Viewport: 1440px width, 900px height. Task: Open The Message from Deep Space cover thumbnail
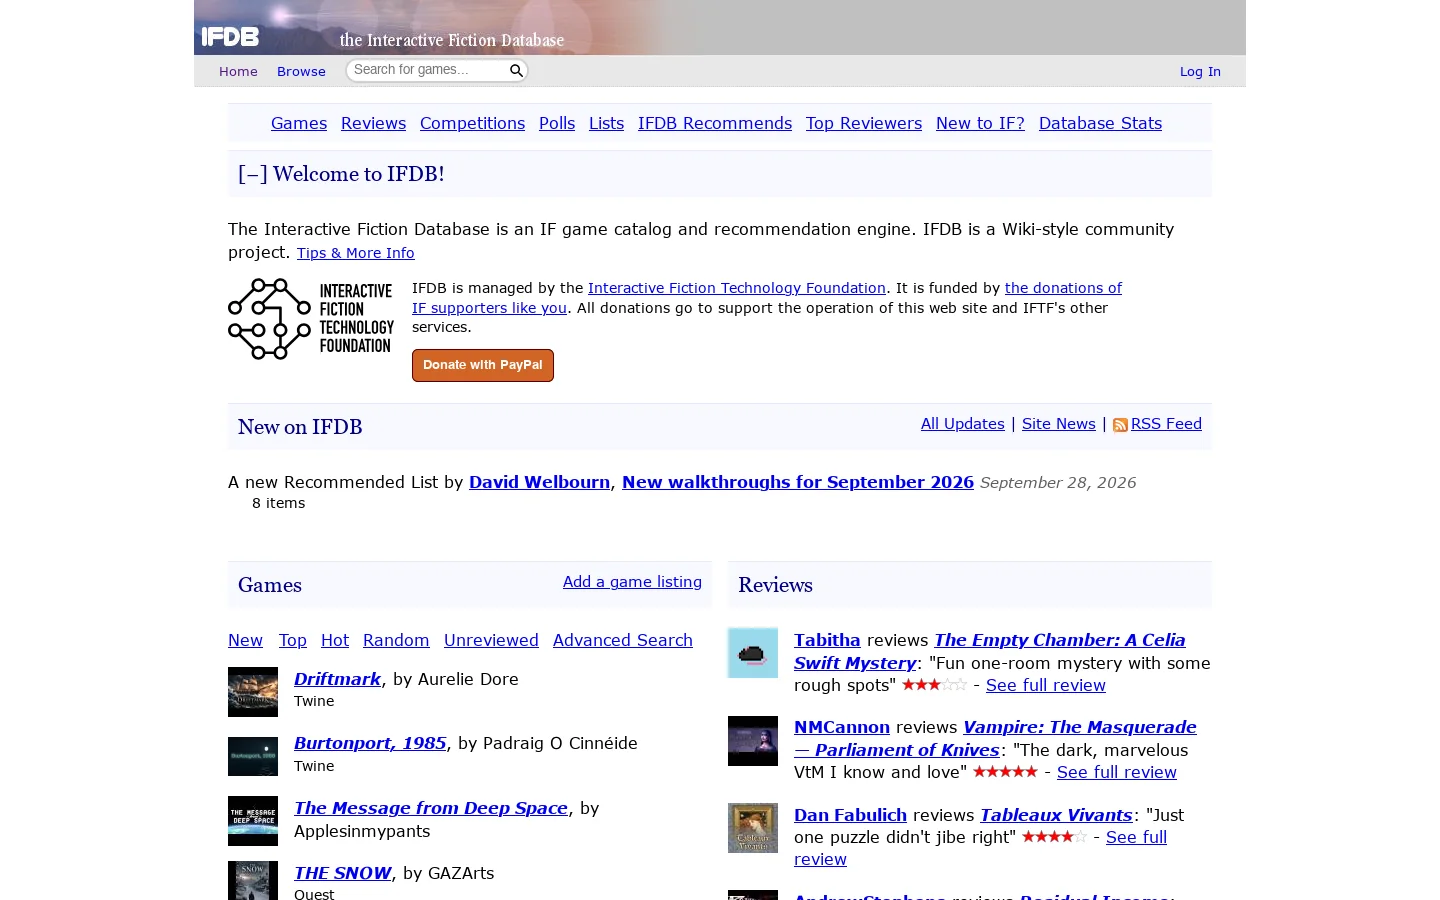click(x=253, y=821)
